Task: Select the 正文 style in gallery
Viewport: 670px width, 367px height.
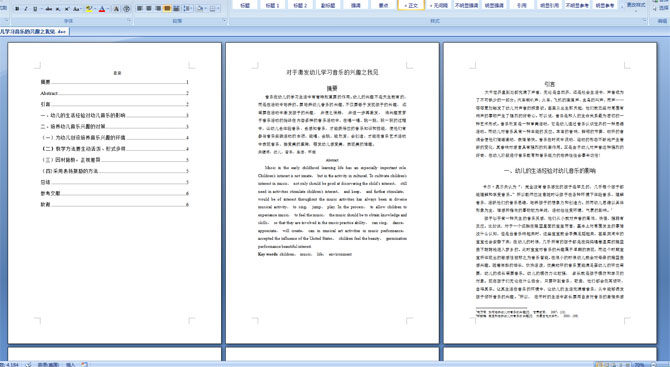Action: coord(411,5)
